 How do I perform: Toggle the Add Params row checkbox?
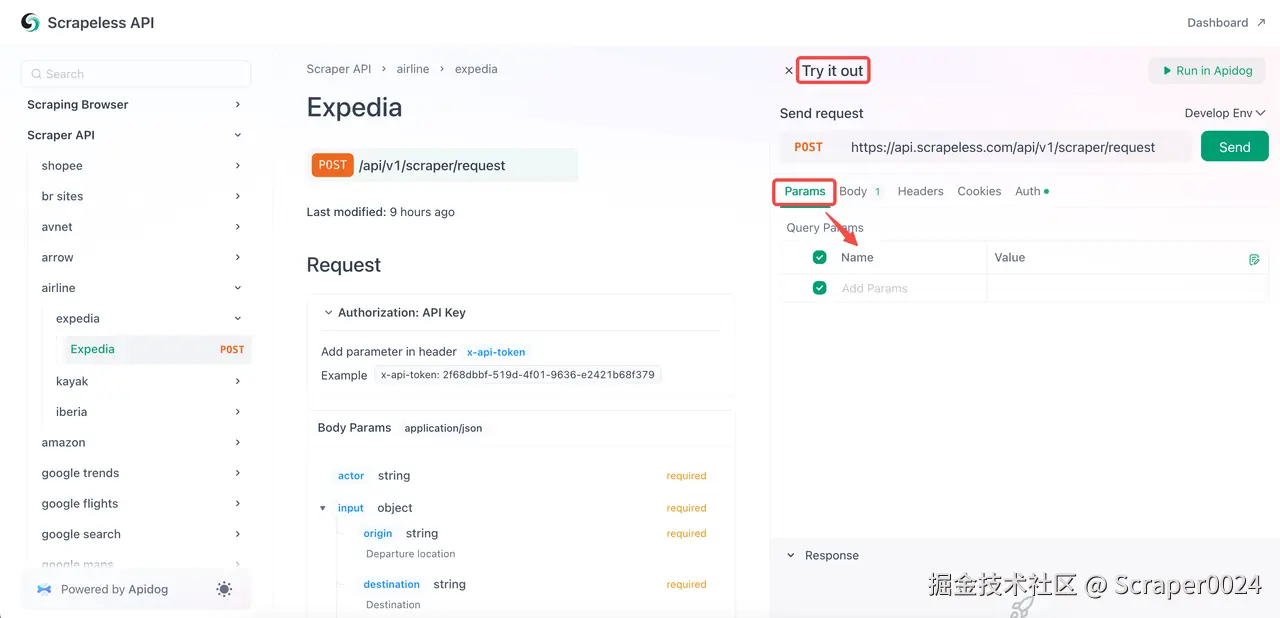(819, 287)
